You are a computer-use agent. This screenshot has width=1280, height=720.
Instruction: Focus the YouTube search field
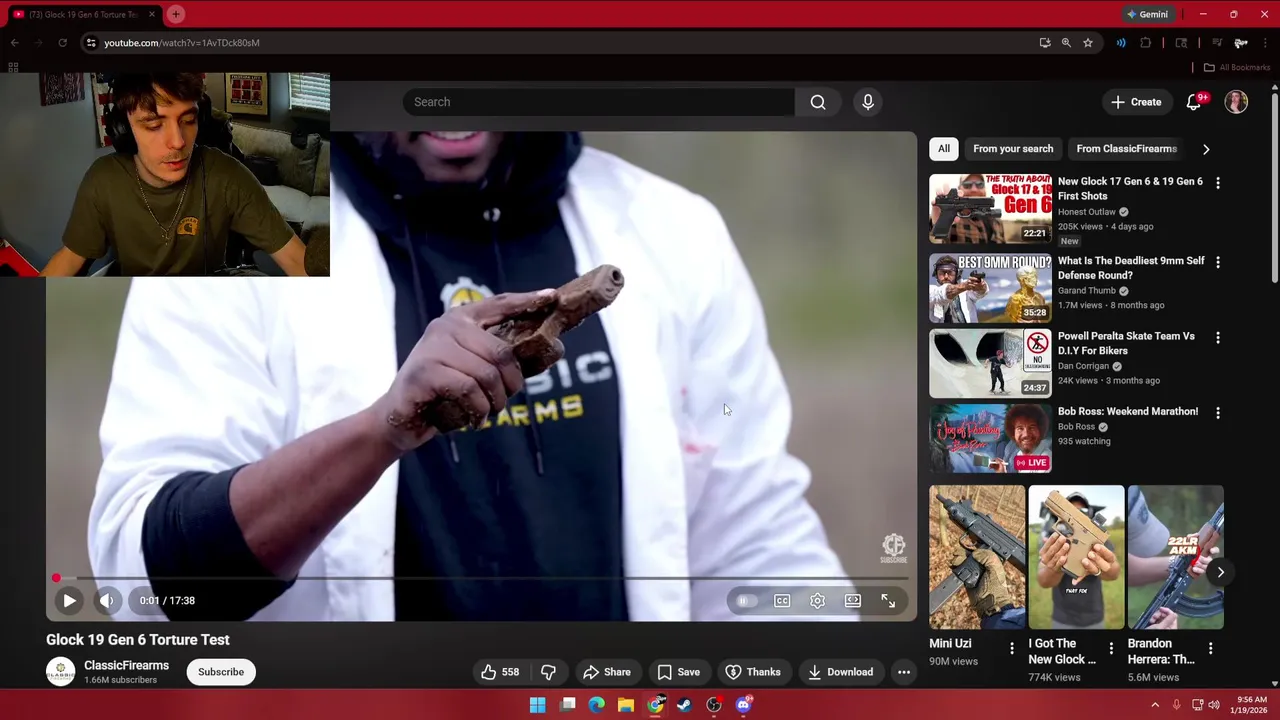point(599,102)
